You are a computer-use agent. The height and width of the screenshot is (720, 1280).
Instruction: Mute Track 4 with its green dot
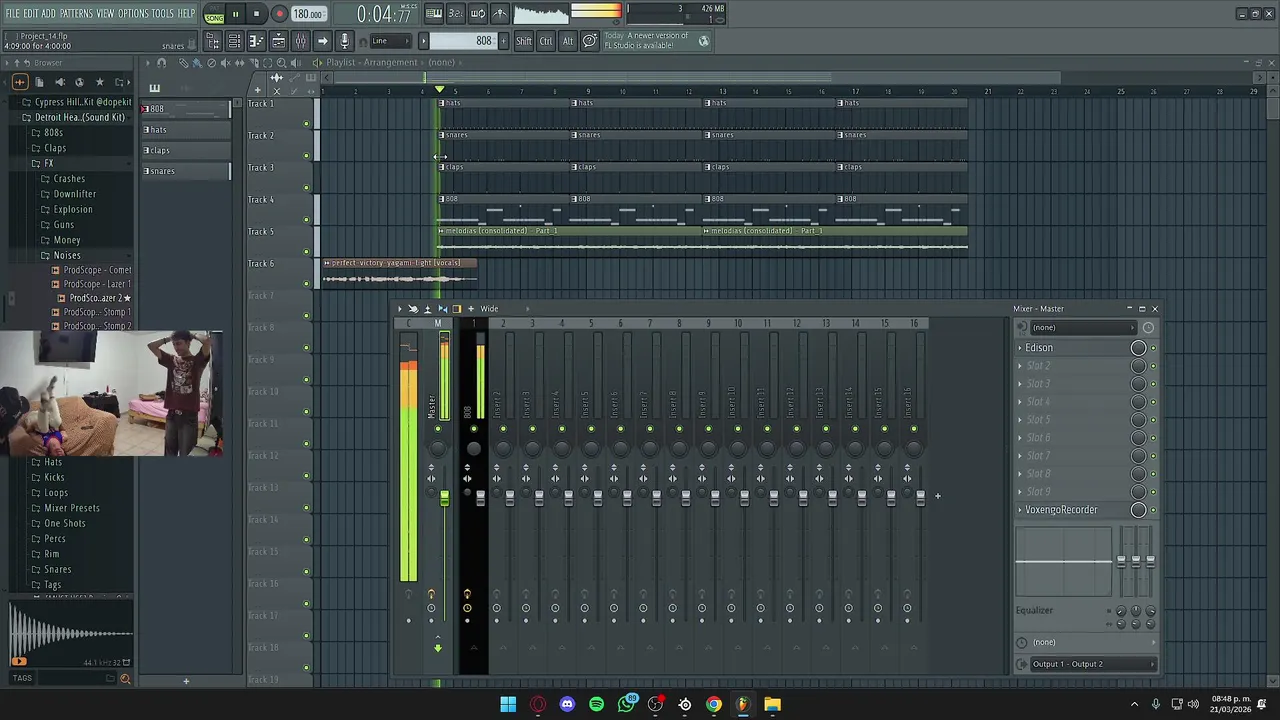pyautogui.click(x=307, y=220)
